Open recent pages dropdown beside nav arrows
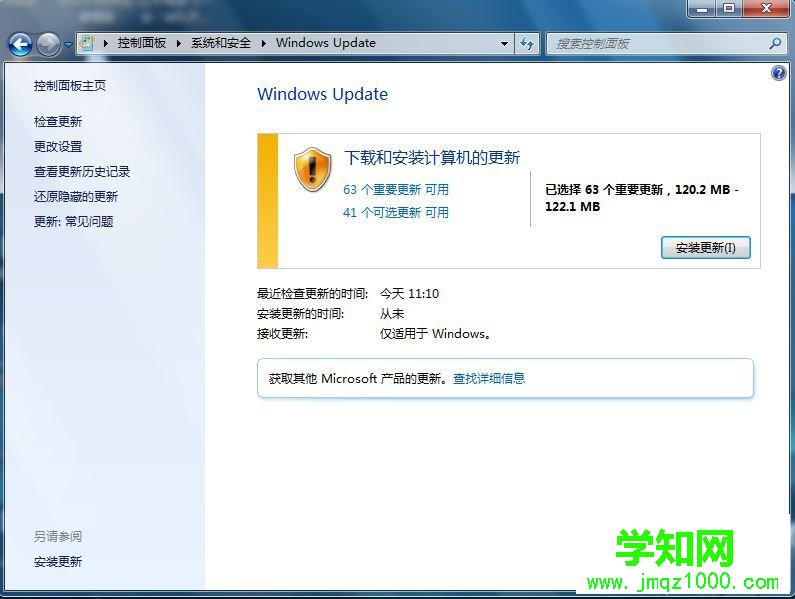The image size is (795, 599). pos(68,45)
